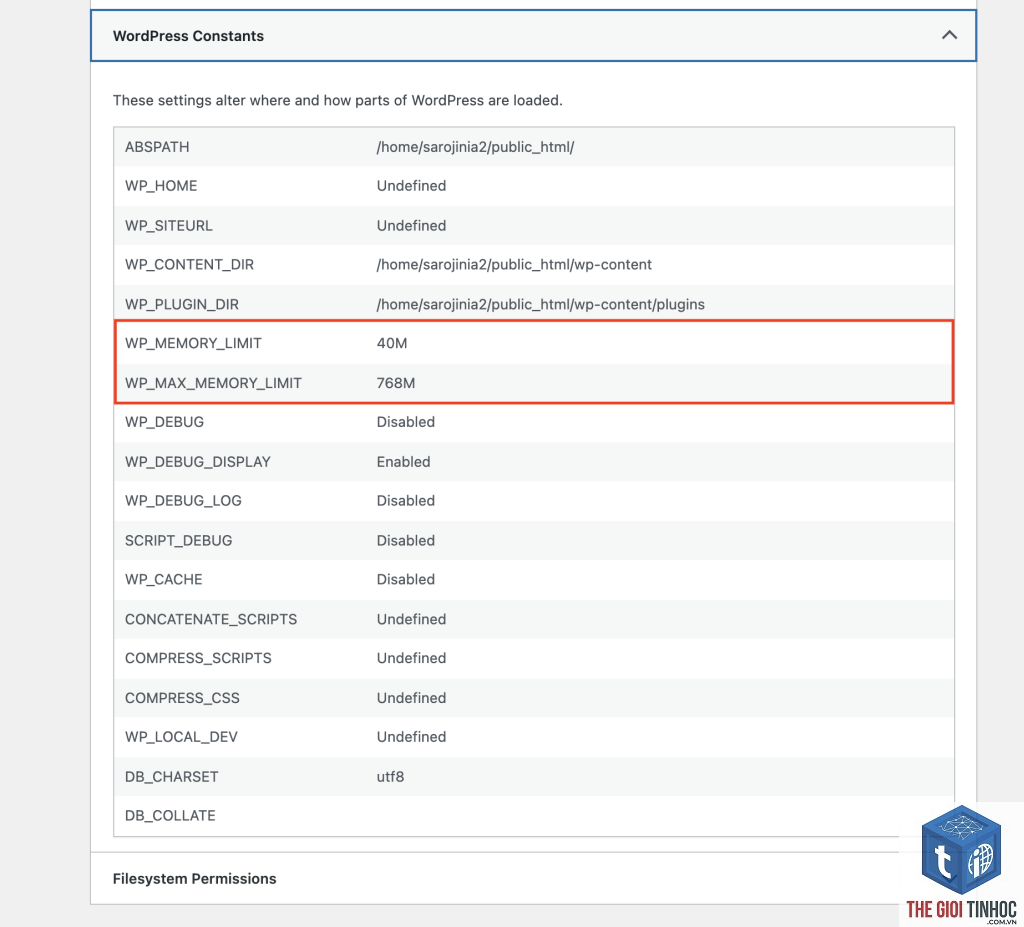Viewport: 1024px width, 927px height.
Task: Click the Disabled value for WP_DEBUG_LOG
Action: pyautogui.click(x=406, y=501)
